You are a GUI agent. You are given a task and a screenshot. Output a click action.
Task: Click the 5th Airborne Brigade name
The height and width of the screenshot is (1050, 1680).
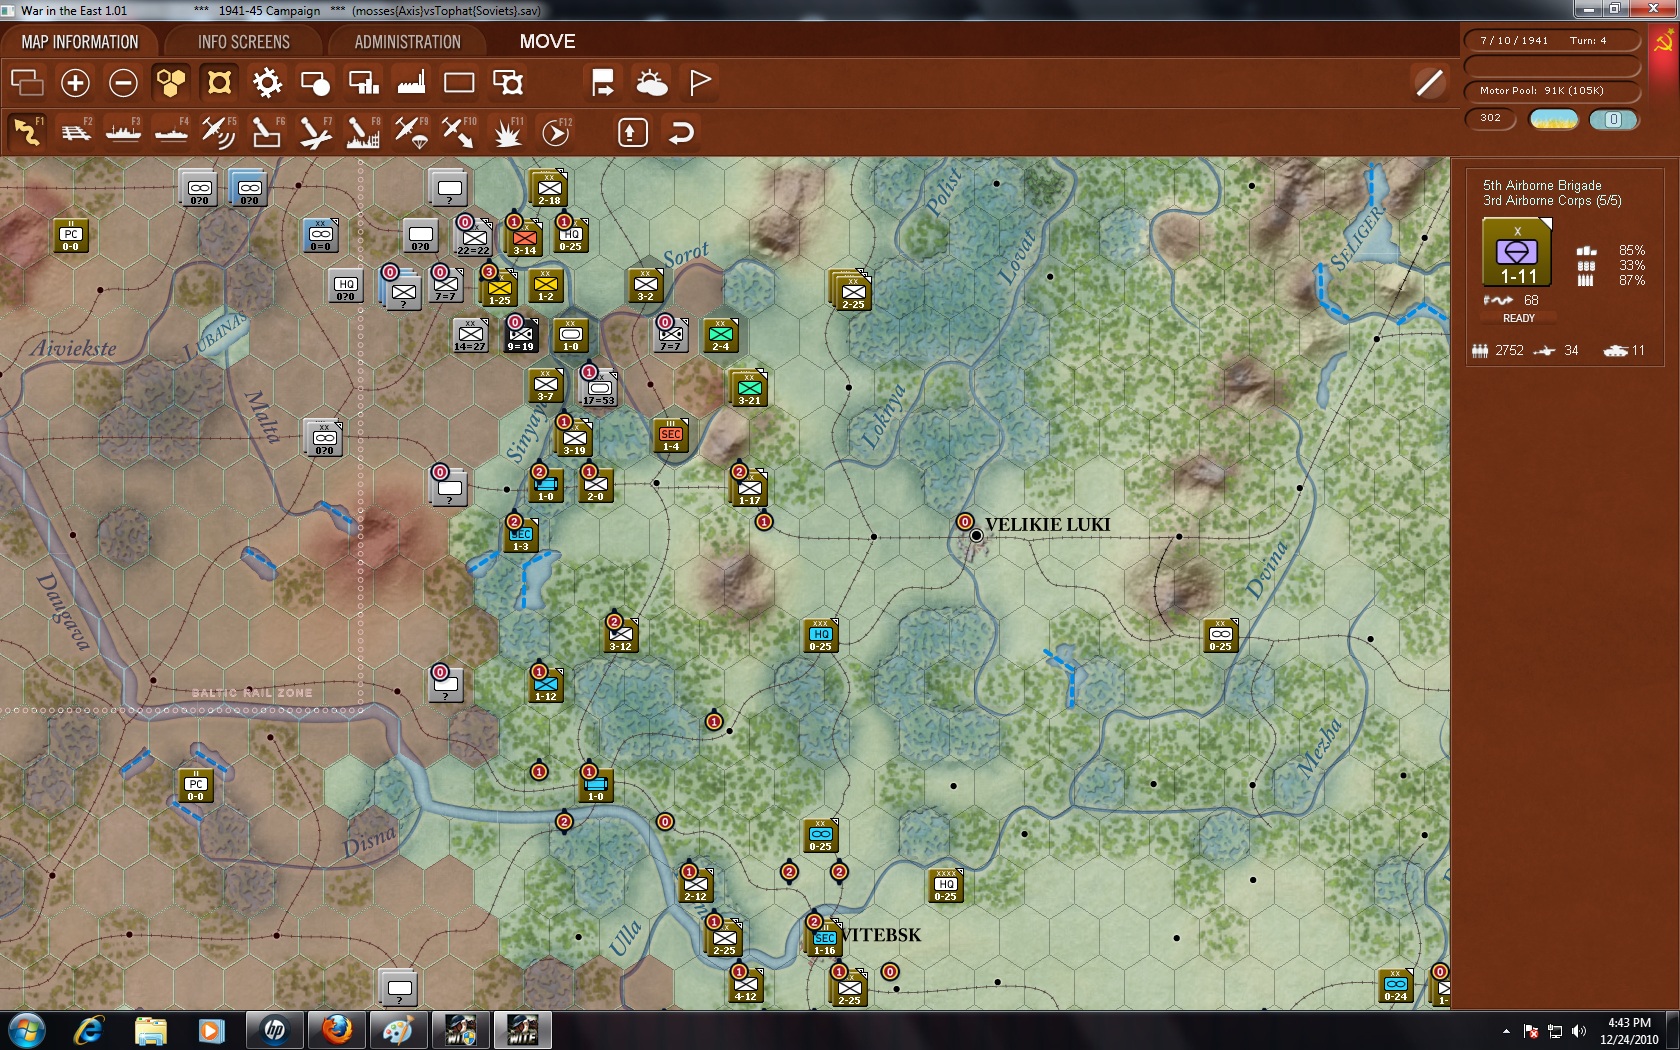1542,185
